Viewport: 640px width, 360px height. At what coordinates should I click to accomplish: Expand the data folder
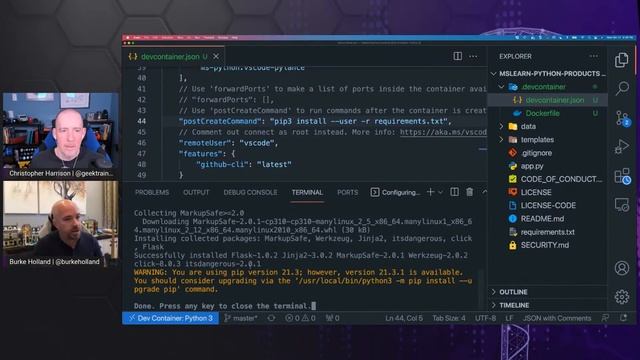pyautogui.click(x=548, y=127)
